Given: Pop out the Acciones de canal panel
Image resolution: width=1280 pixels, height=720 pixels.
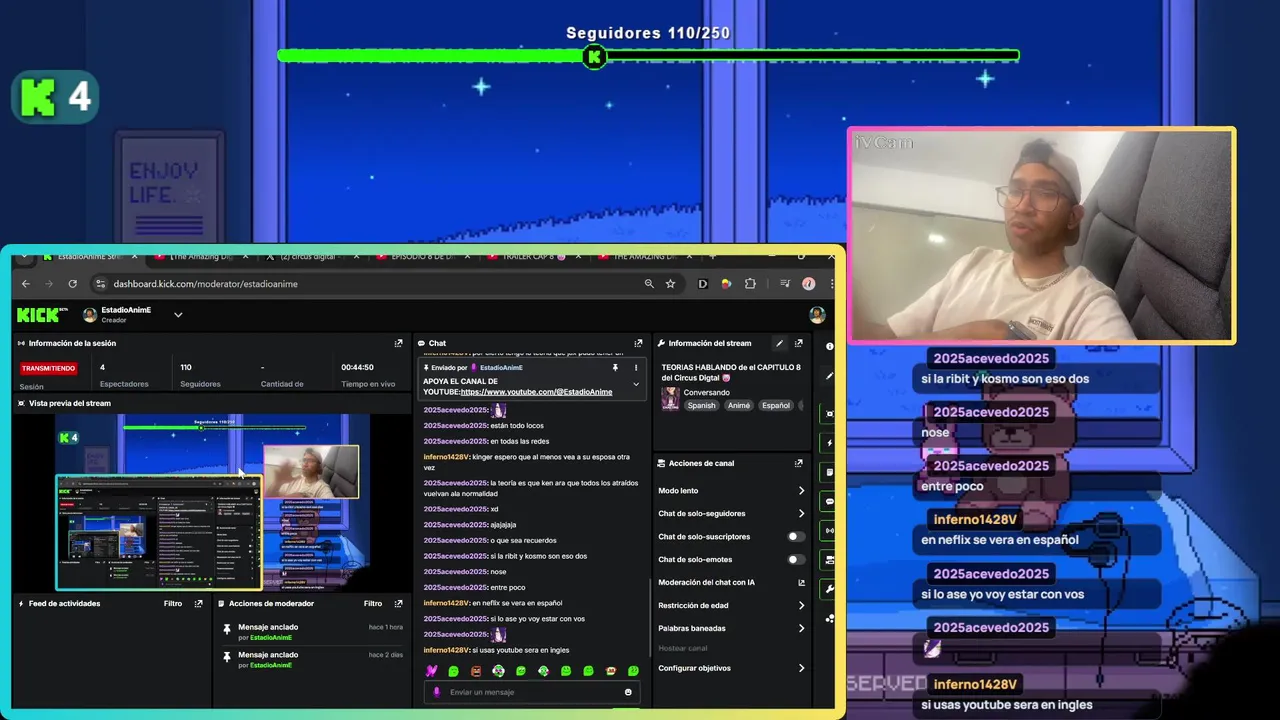Looking at the screenshot, I should point(798,463).
